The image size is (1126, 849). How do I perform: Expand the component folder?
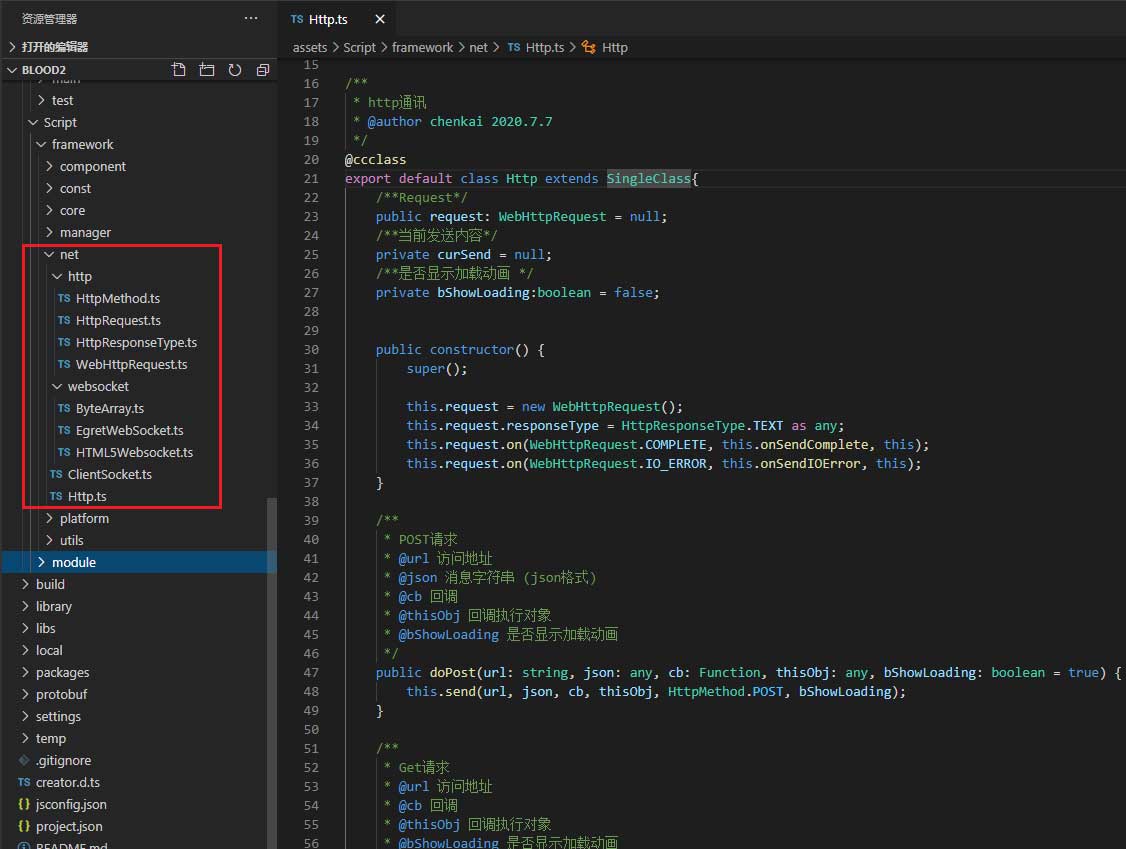tap(49, 166)
